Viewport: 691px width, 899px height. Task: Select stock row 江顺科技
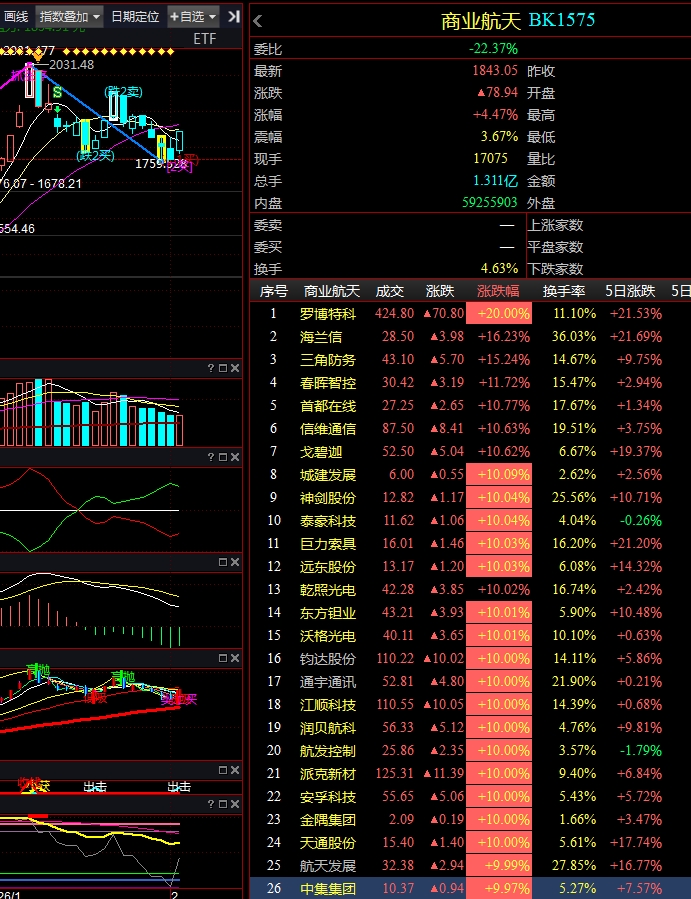(x=470, y=705)
